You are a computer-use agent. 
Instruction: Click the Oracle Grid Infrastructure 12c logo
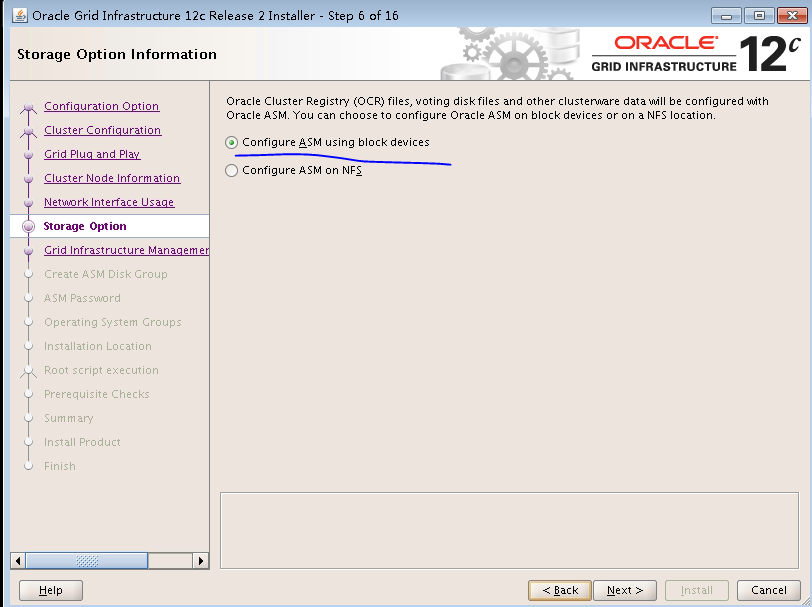click(696, 54)
